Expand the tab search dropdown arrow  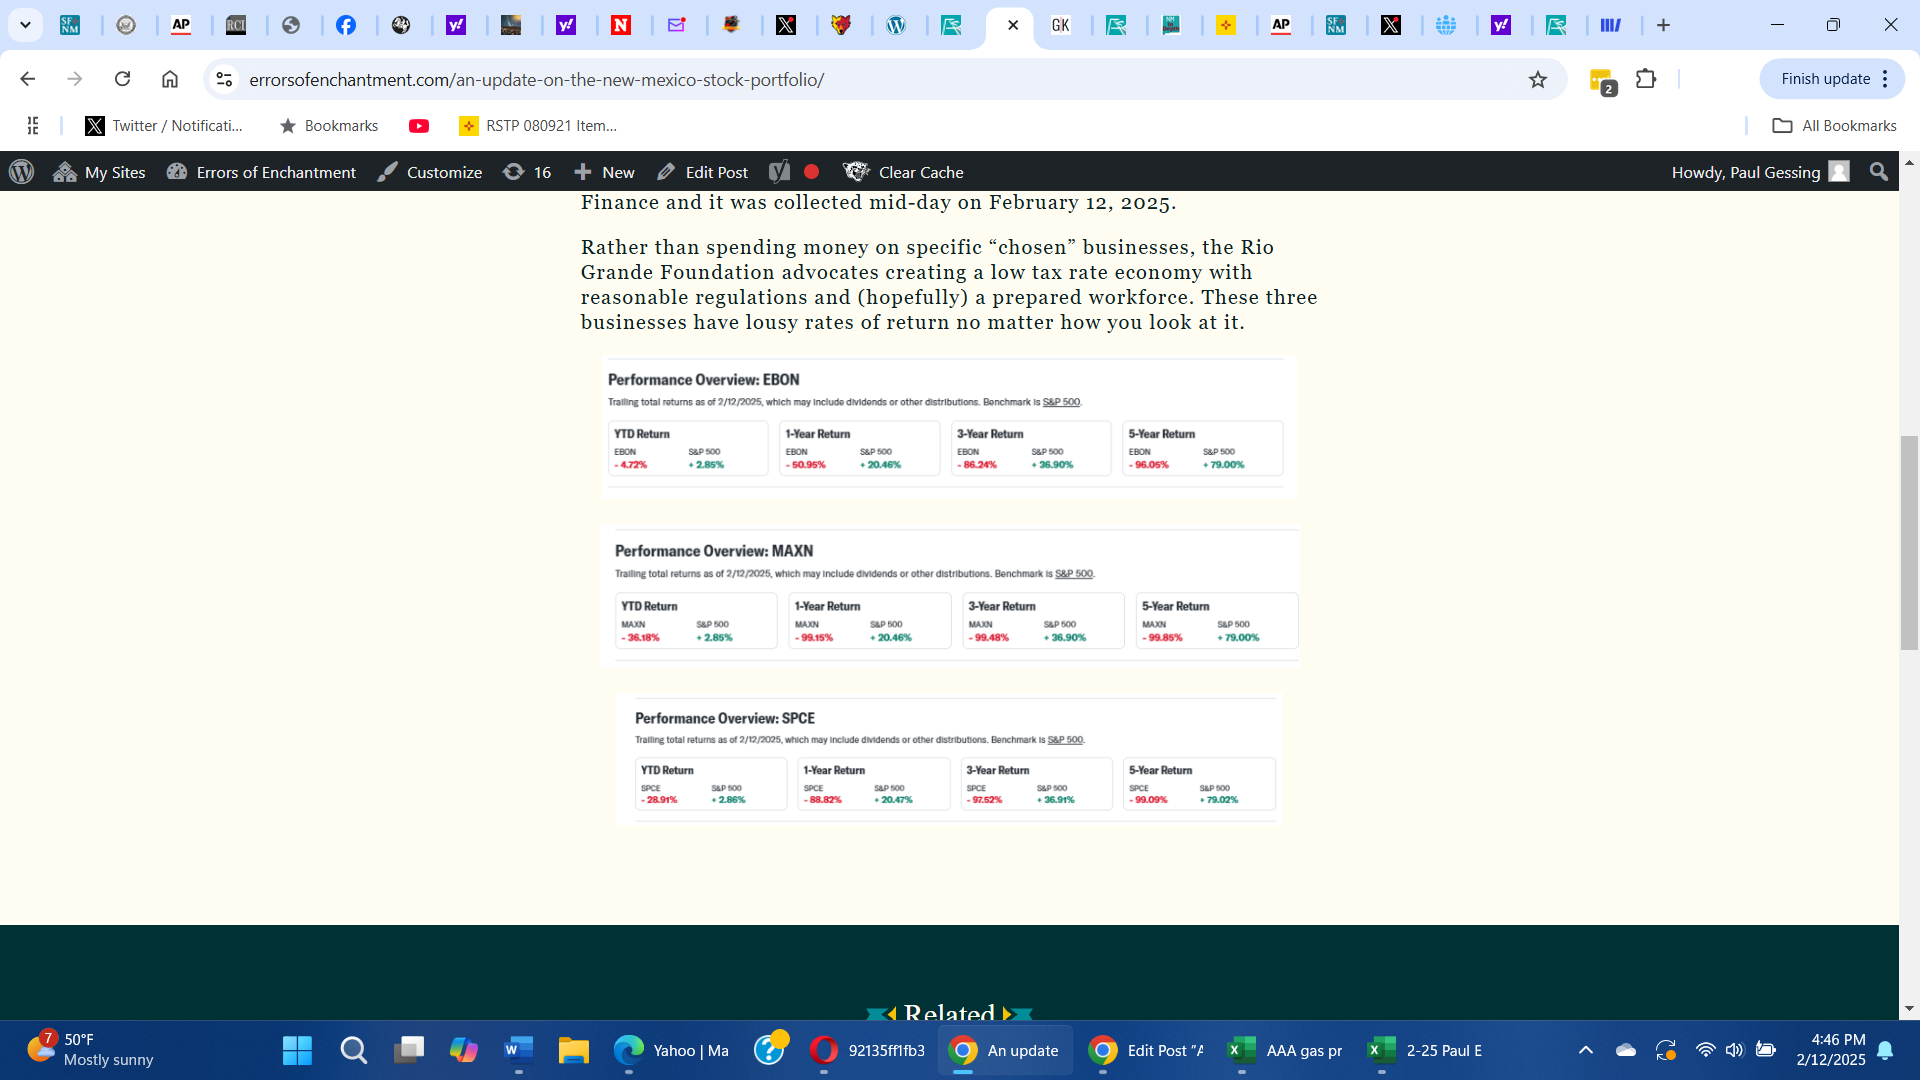pyautogui.click(x=25, y=25)
